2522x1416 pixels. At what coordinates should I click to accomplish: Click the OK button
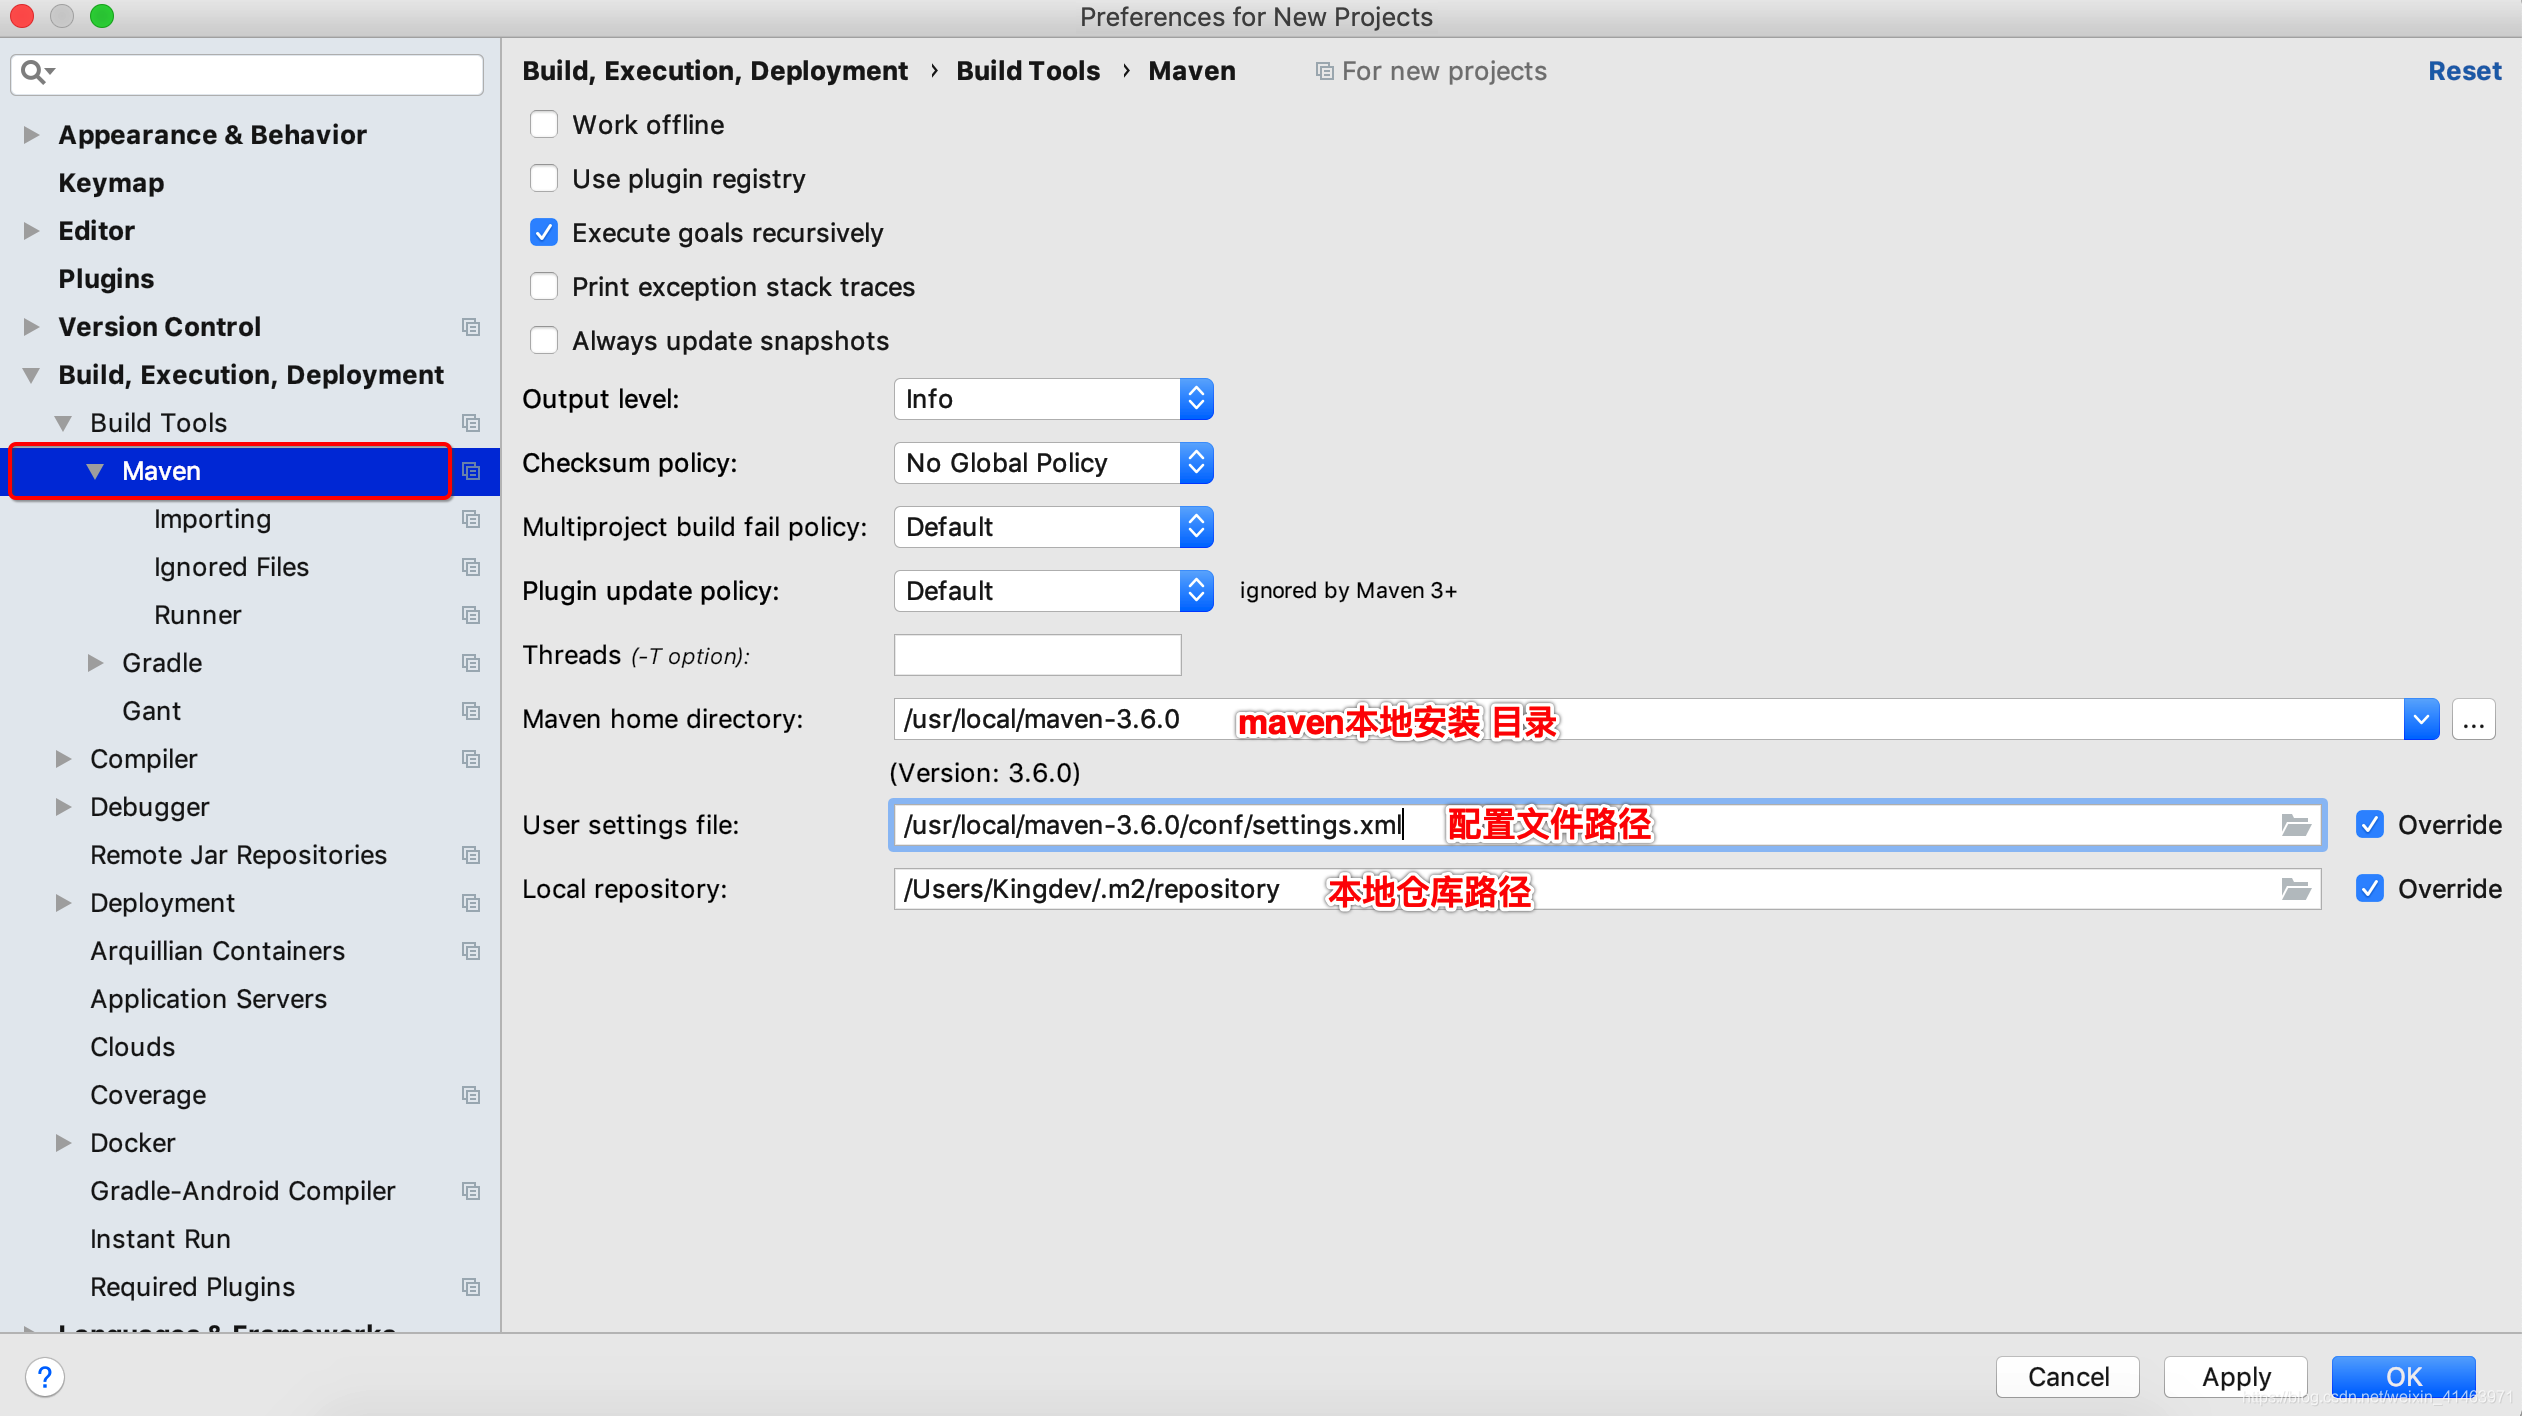tap(2403, 1377)
